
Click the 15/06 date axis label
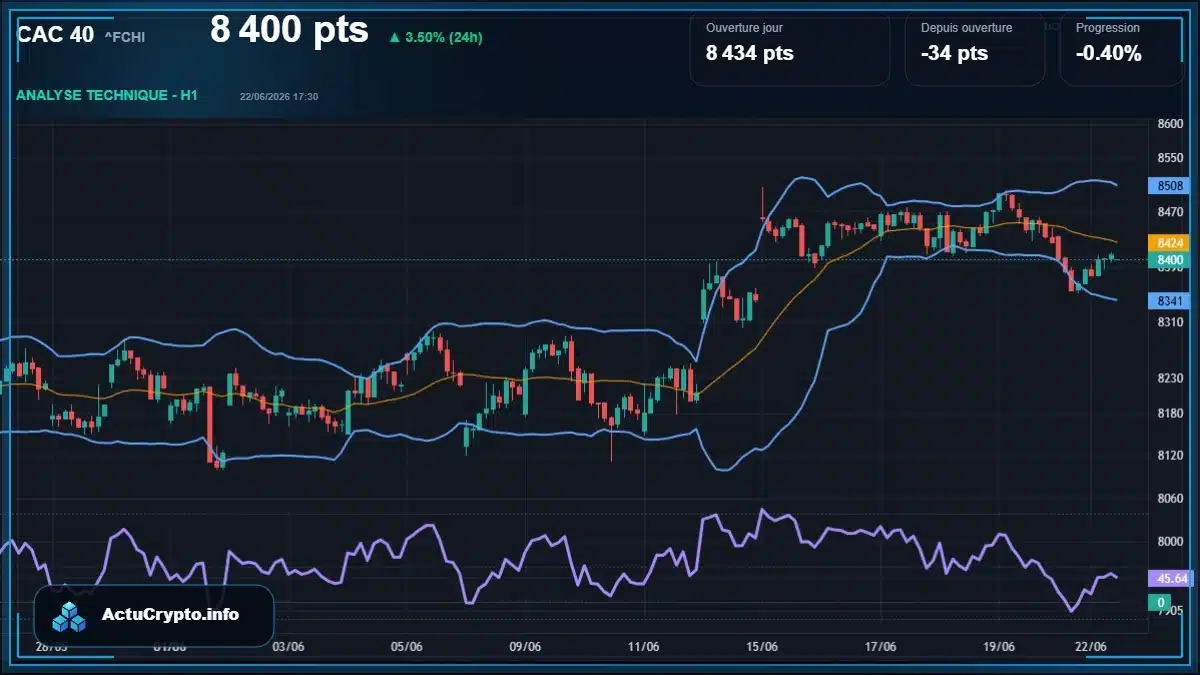pyautogui.click(x=762, y=647)
